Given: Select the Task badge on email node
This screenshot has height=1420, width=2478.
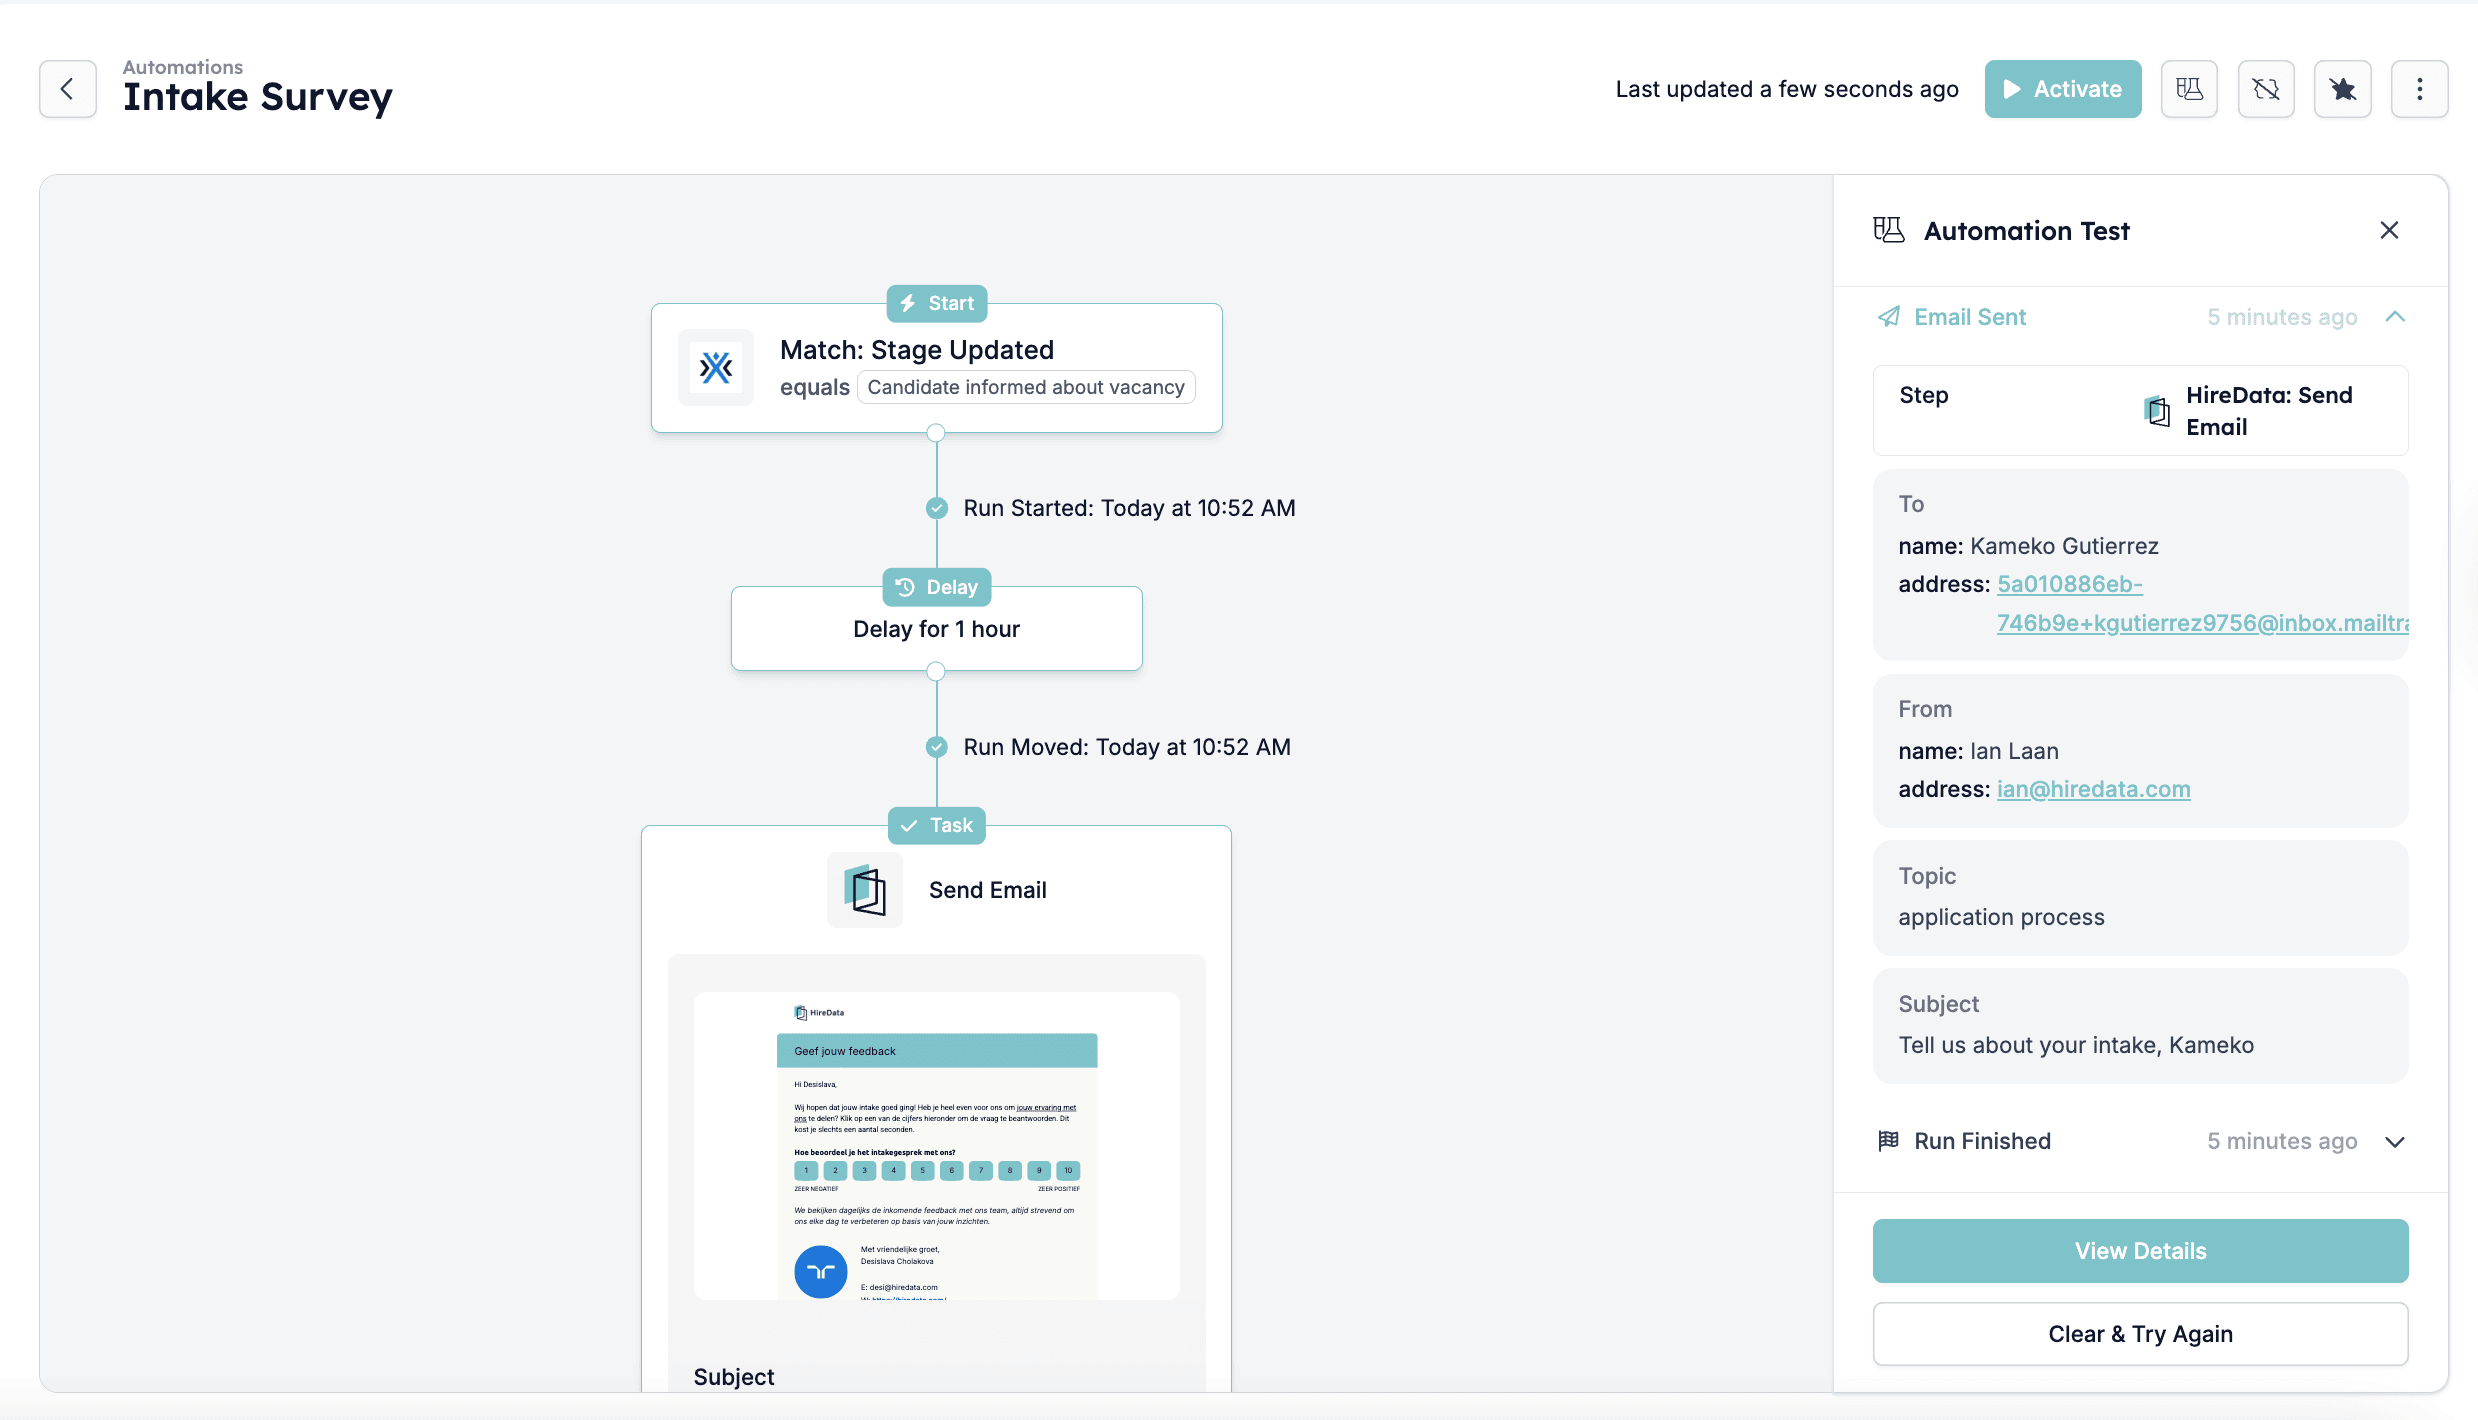Looking at the screenshot, I should (x=937, y=825).
